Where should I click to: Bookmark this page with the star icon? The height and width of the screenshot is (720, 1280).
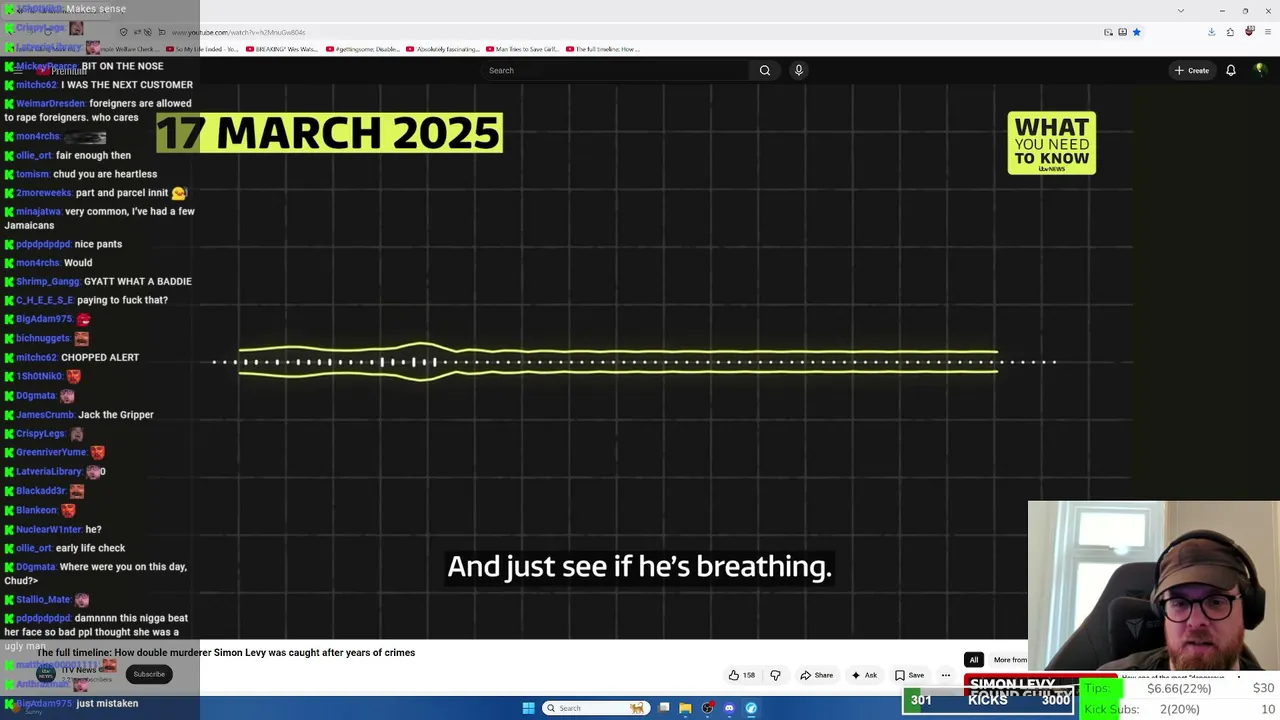tap(1136, 32)
